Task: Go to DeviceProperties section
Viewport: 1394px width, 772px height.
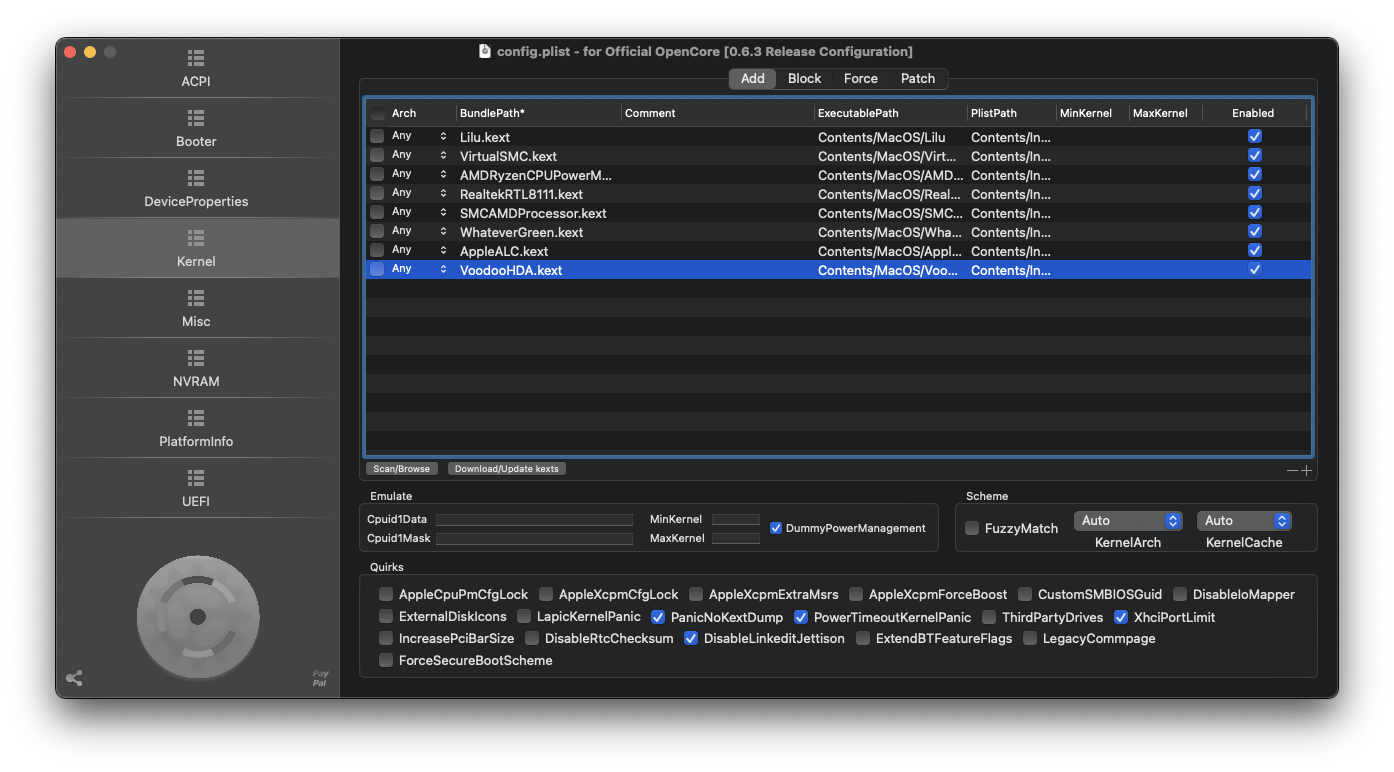Action: point(196,188)
